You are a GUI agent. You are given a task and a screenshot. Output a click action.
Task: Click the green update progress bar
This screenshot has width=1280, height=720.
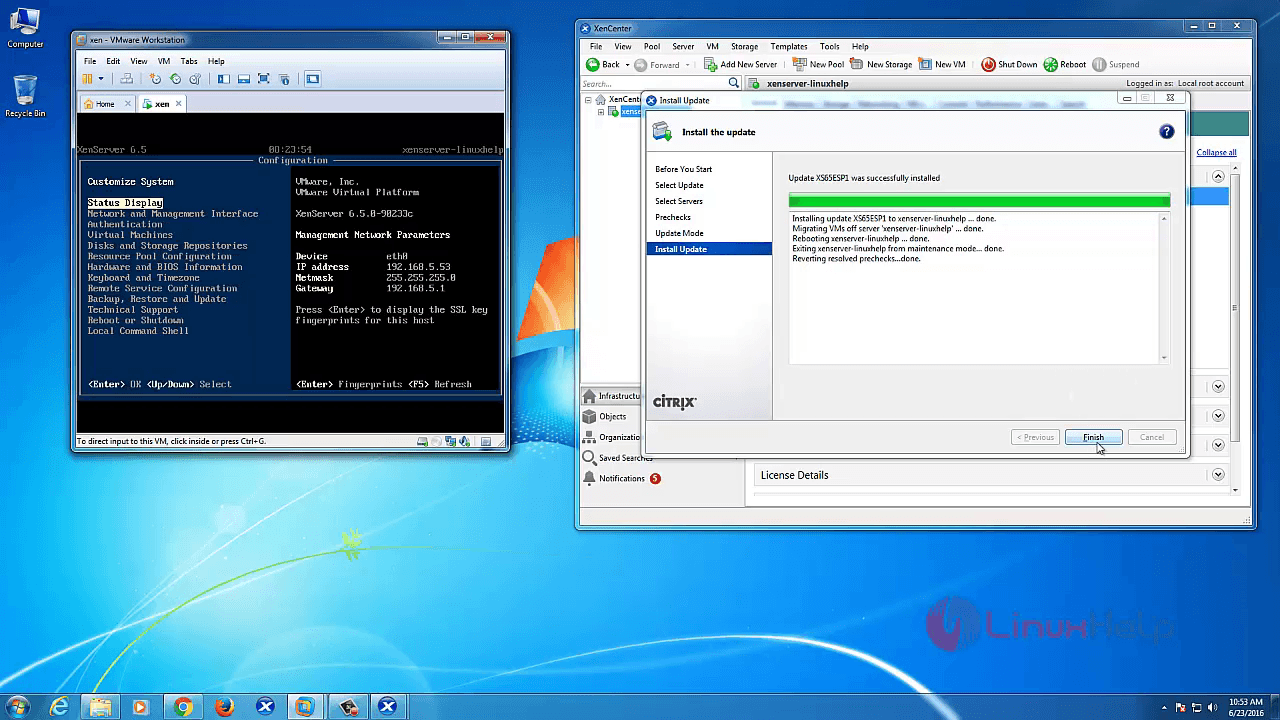point(979,200)
